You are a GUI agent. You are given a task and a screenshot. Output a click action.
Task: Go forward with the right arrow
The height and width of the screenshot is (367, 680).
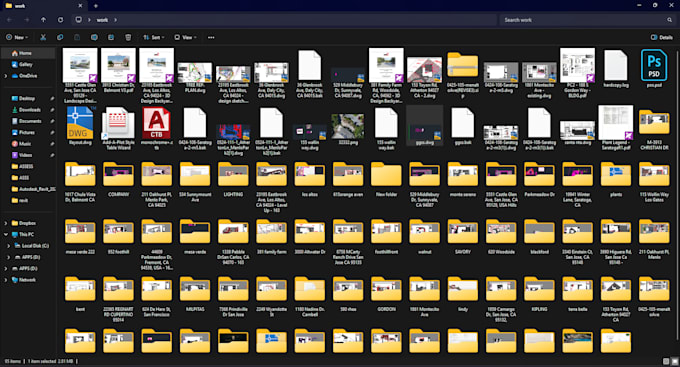click(26, 20)
